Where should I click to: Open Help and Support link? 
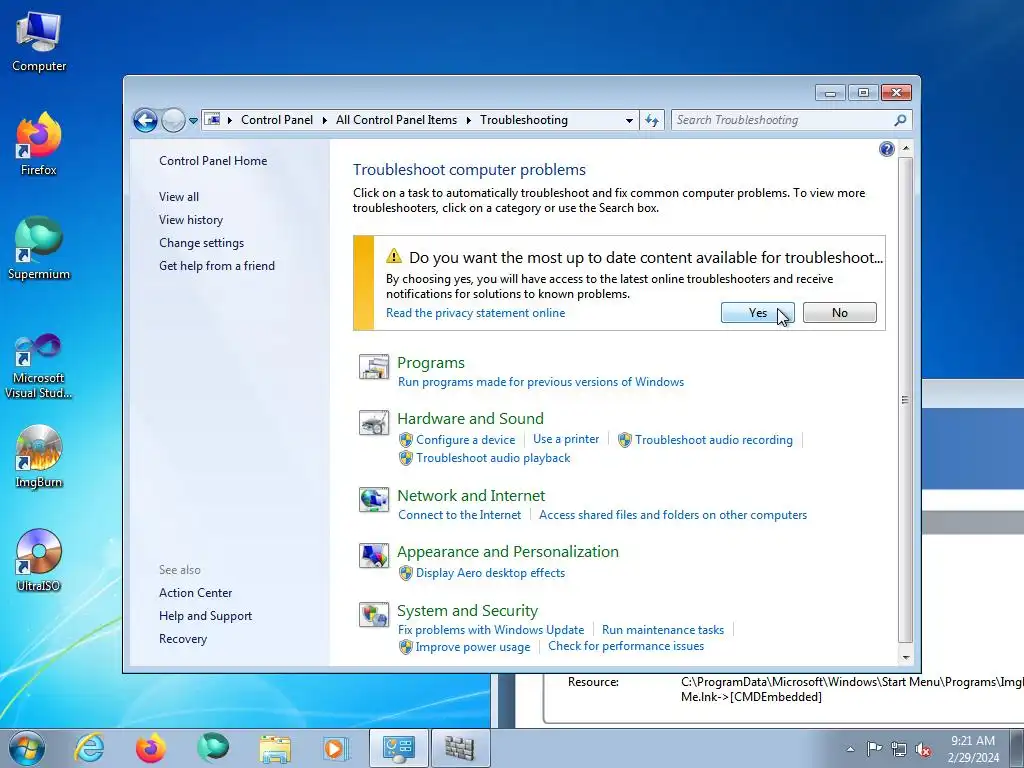pos(205,616)
